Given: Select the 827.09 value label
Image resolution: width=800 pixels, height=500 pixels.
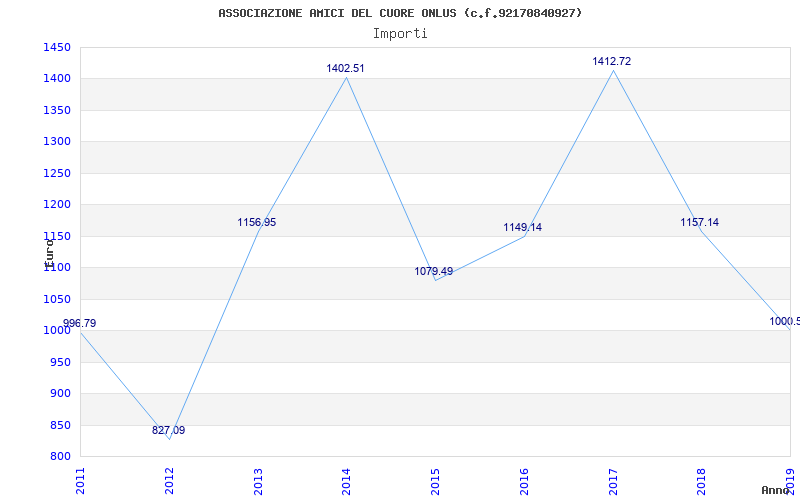Looking at the screenshot, I should click(168, 430).
